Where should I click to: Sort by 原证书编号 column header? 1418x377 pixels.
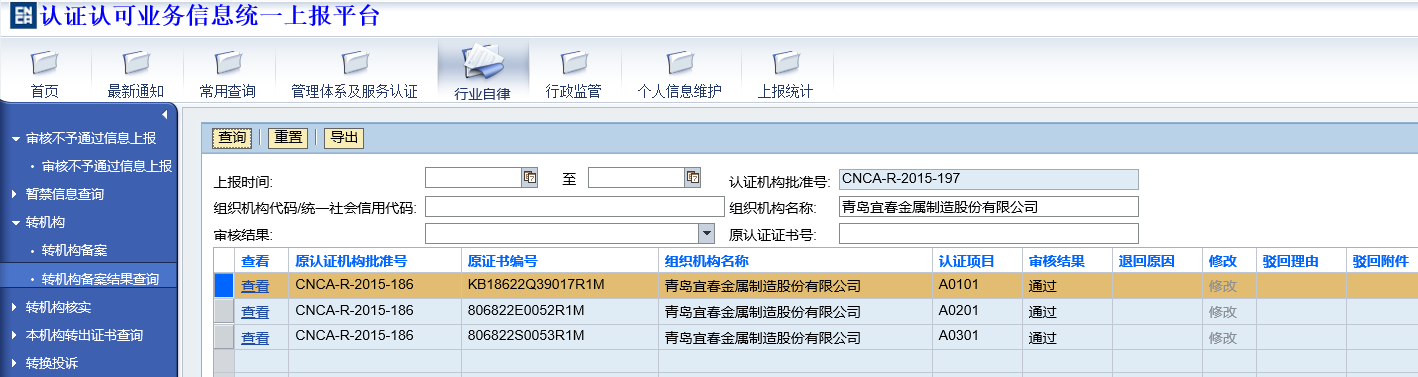pyautogui.click(x=503, y=261)
